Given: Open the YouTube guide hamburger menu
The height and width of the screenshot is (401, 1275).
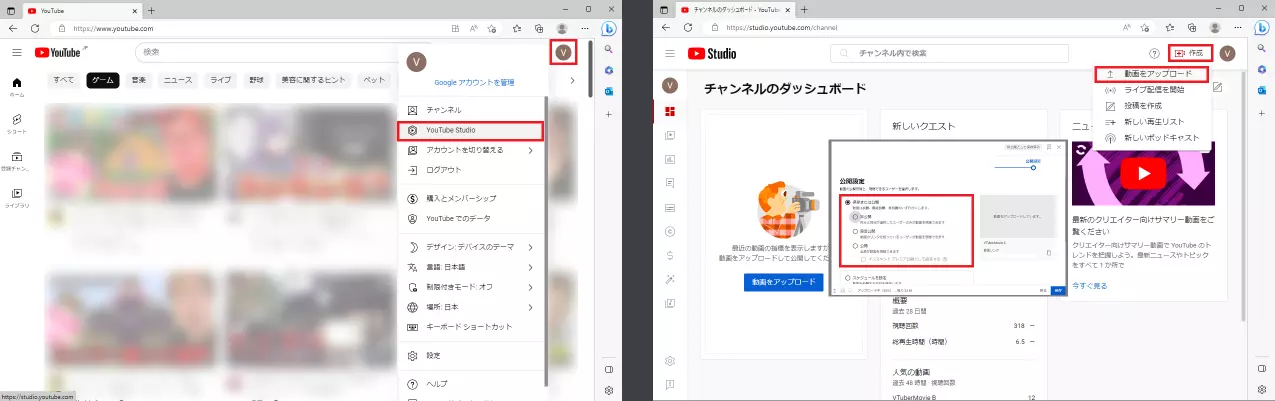Looking at the screenshot, I should click(x=16, y=52).
